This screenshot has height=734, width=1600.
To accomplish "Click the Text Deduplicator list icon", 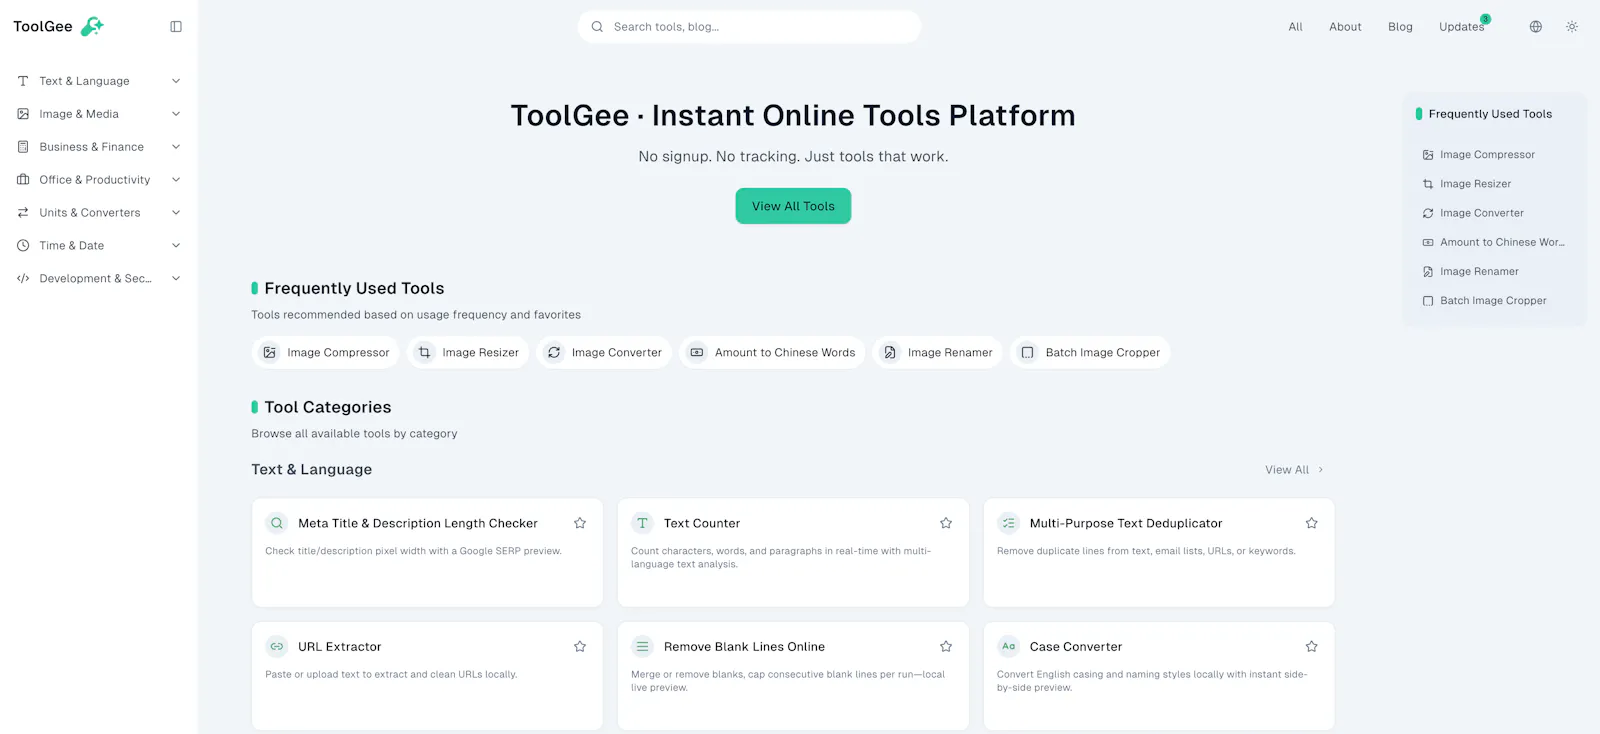I will (1009, 523).
